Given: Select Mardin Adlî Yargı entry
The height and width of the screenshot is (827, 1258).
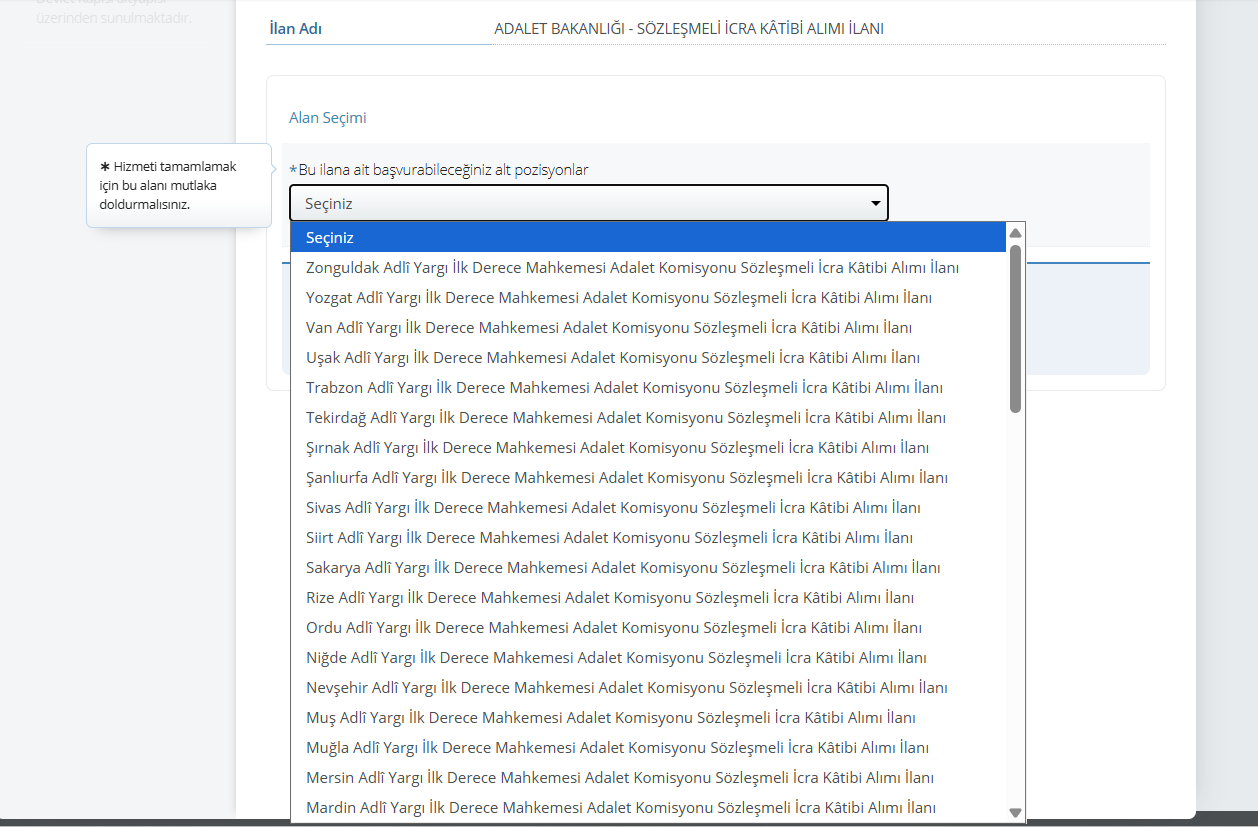Looking at the screenshot, I should point(648,808).
